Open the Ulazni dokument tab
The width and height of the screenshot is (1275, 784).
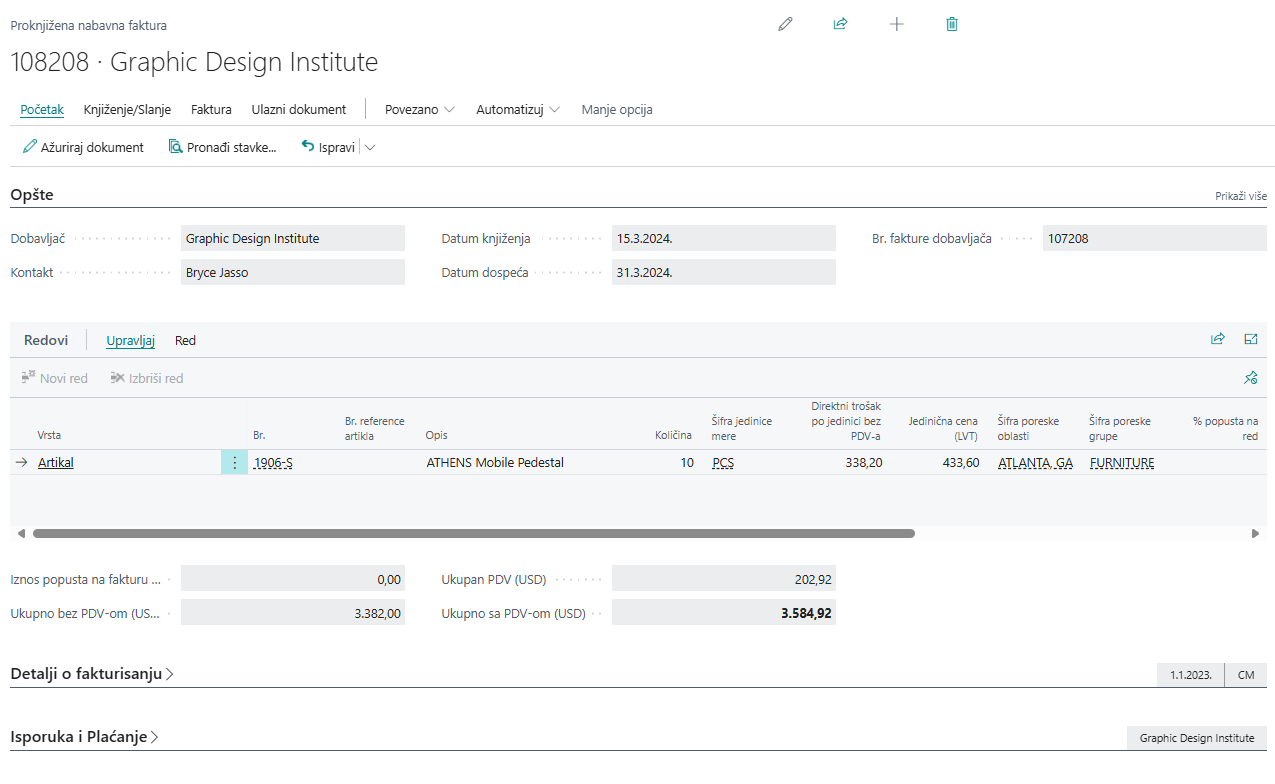click(298, 109)
